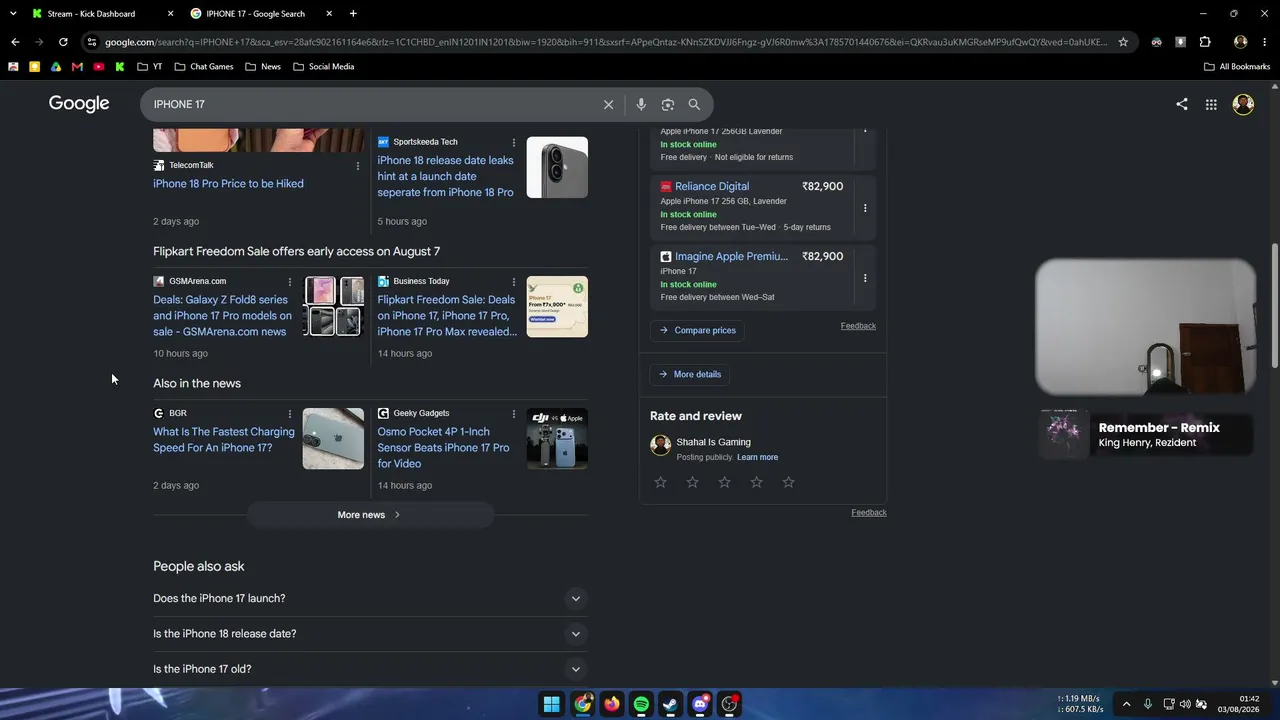Open the Flipkart Freedom Sale article thumbnail
The width and height of the screenshot is (1280, 720).
click(557, 306)
